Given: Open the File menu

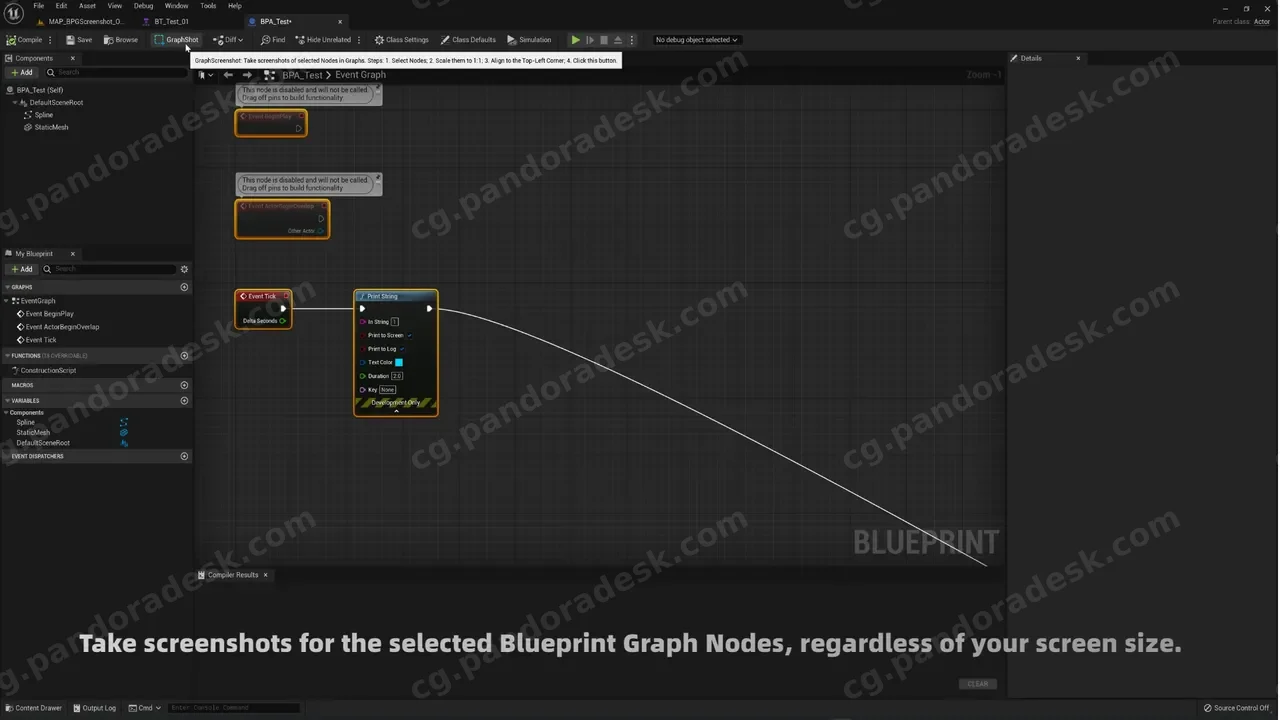Looking at the screenshot, I should [x=38, y=6].
